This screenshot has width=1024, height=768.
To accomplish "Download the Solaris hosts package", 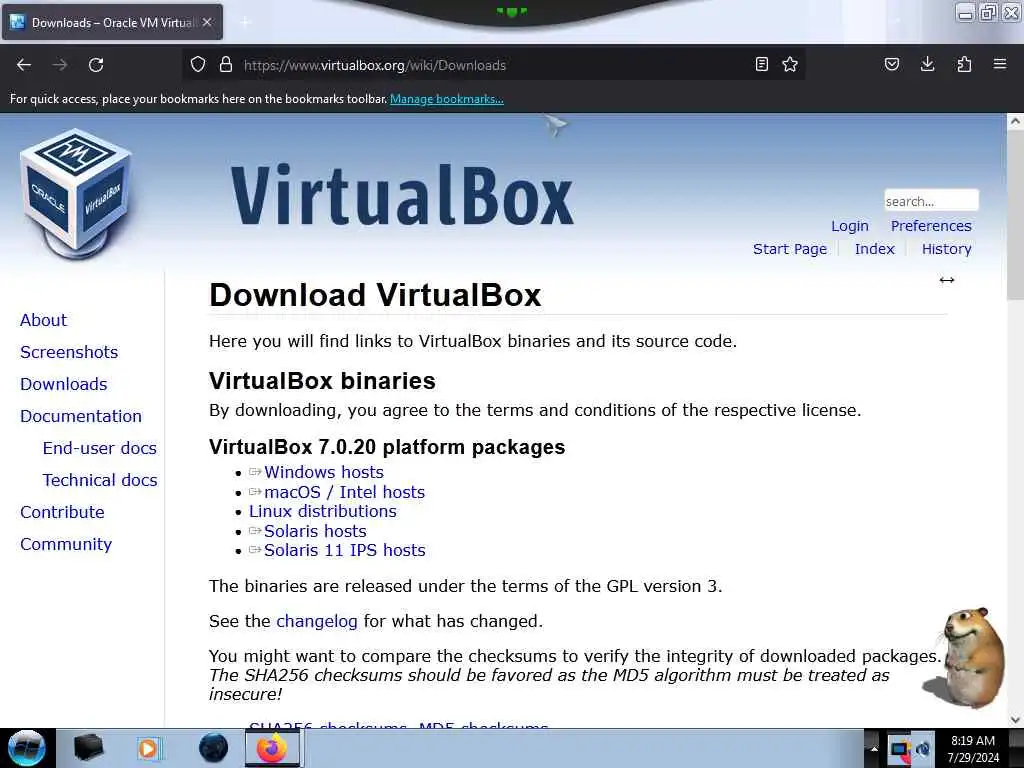I will coord(315,531).
